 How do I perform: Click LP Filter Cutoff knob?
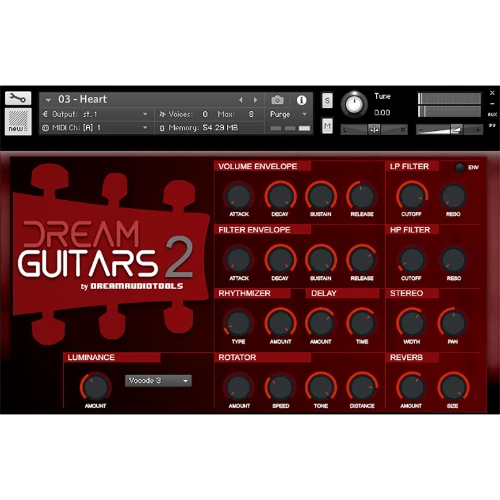point(412,196)
